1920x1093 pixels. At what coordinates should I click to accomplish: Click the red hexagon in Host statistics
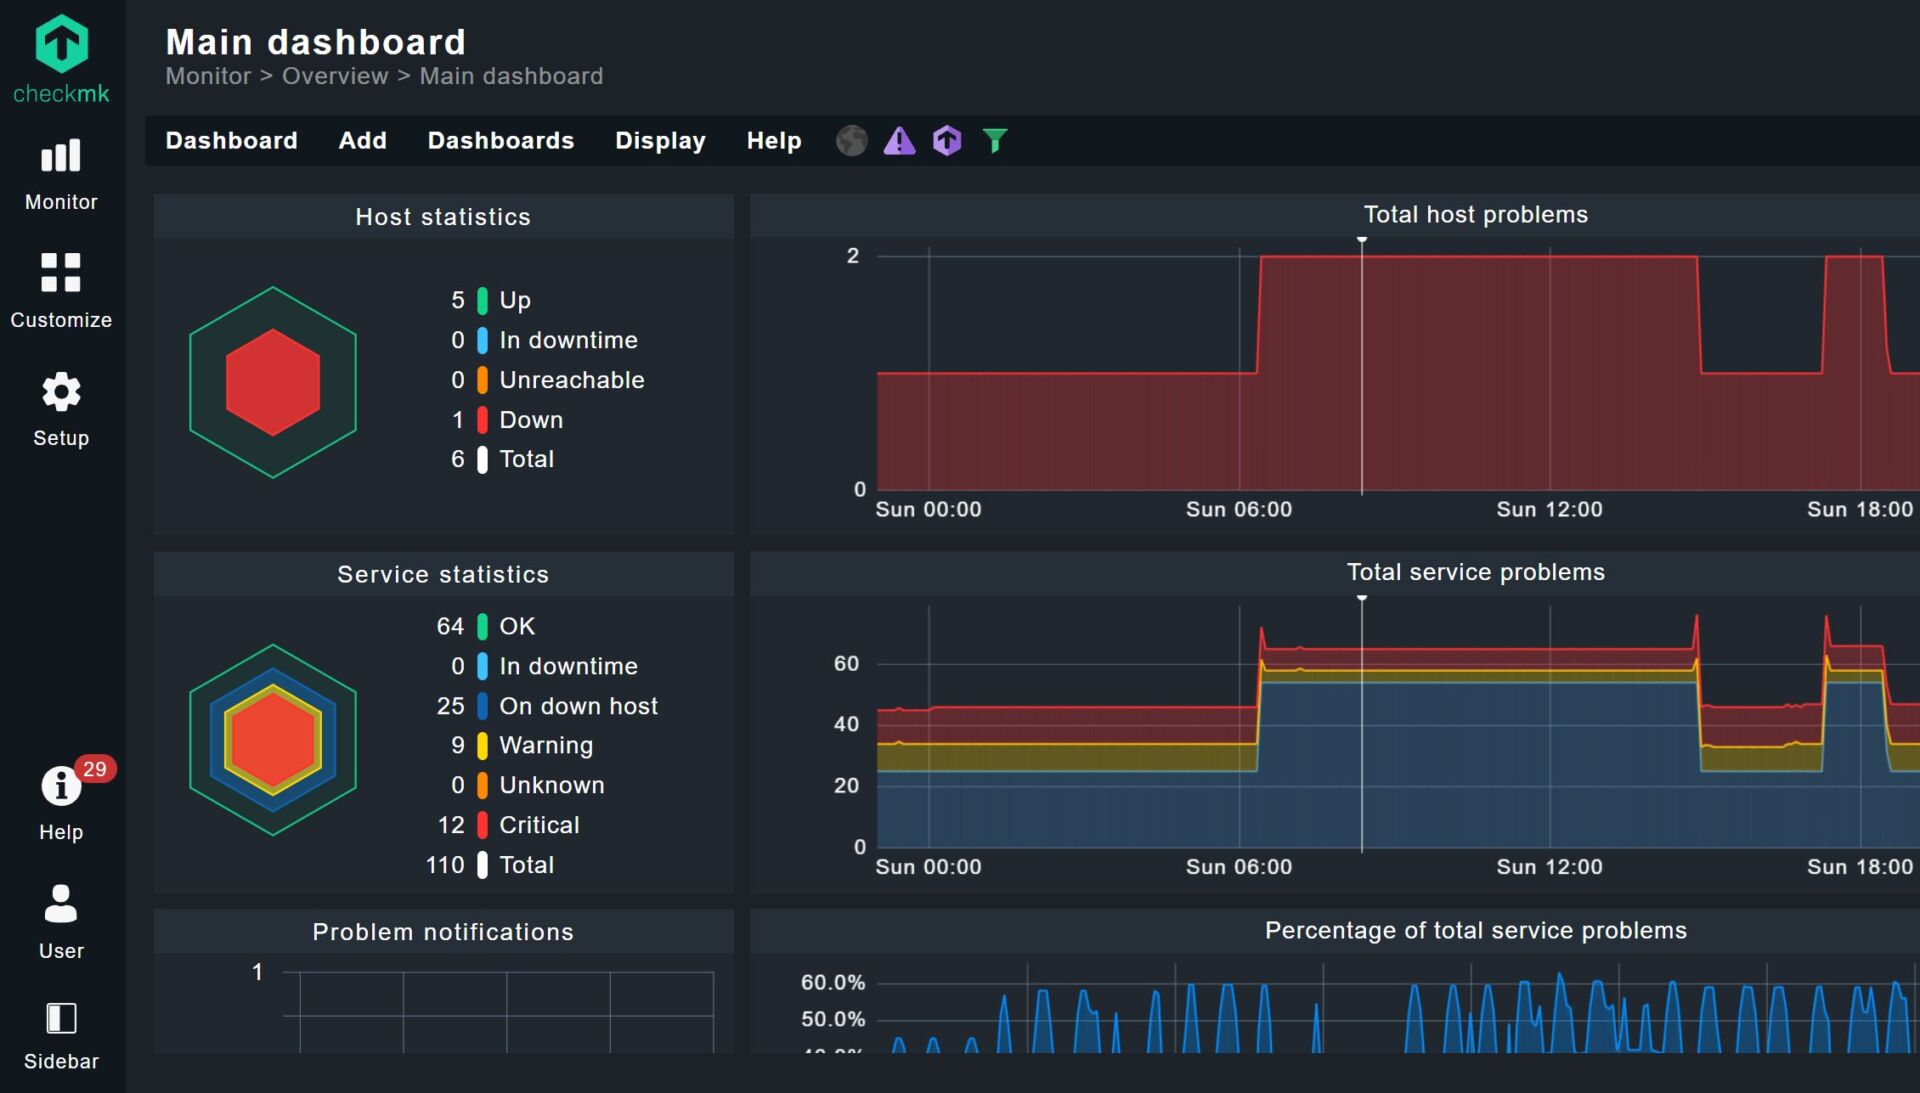click(273, 382)
